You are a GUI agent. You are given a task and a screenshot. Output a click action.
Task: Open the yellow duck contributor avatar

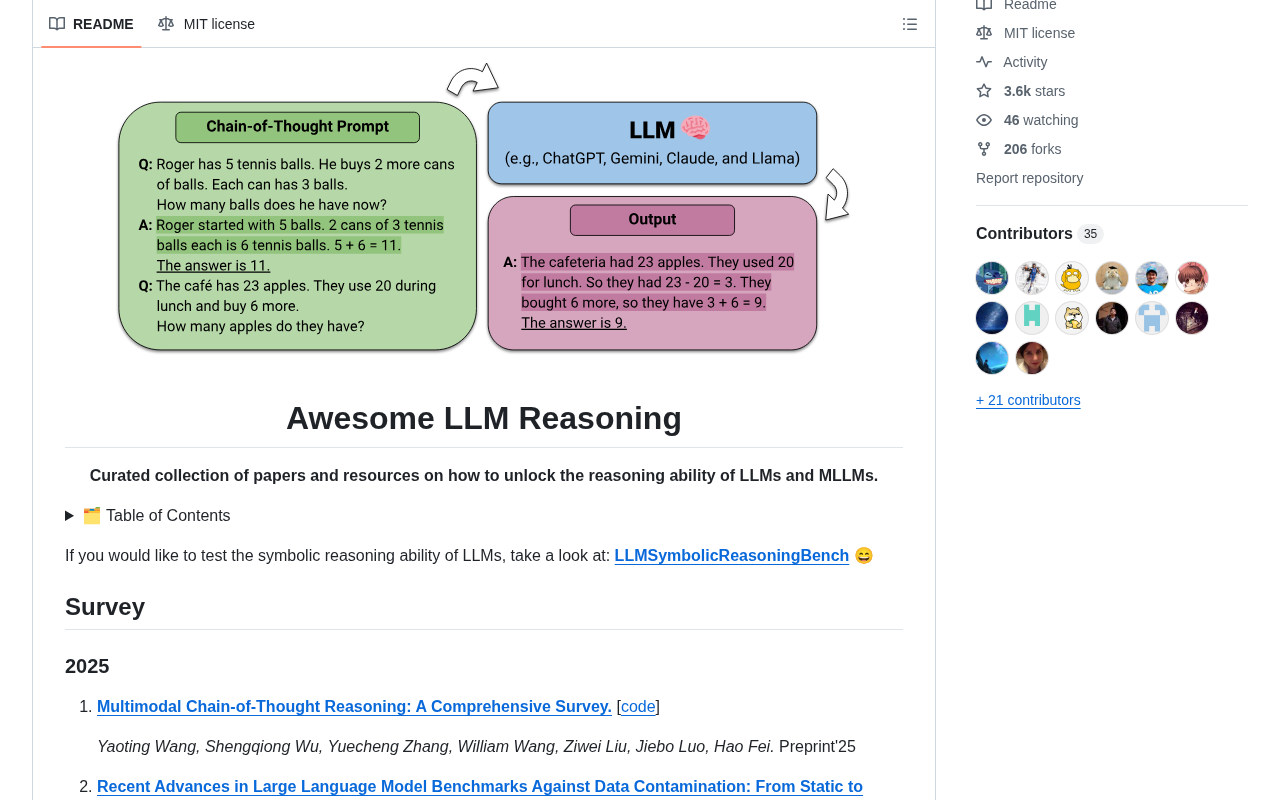[1072, 278]
